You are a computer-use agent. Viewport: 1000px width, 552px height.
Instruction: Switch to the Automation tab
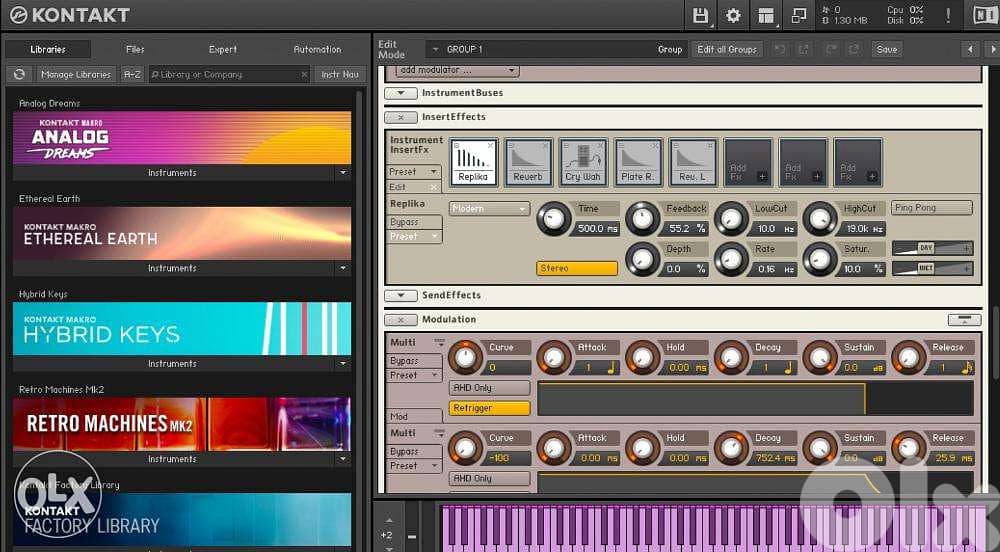317,49
